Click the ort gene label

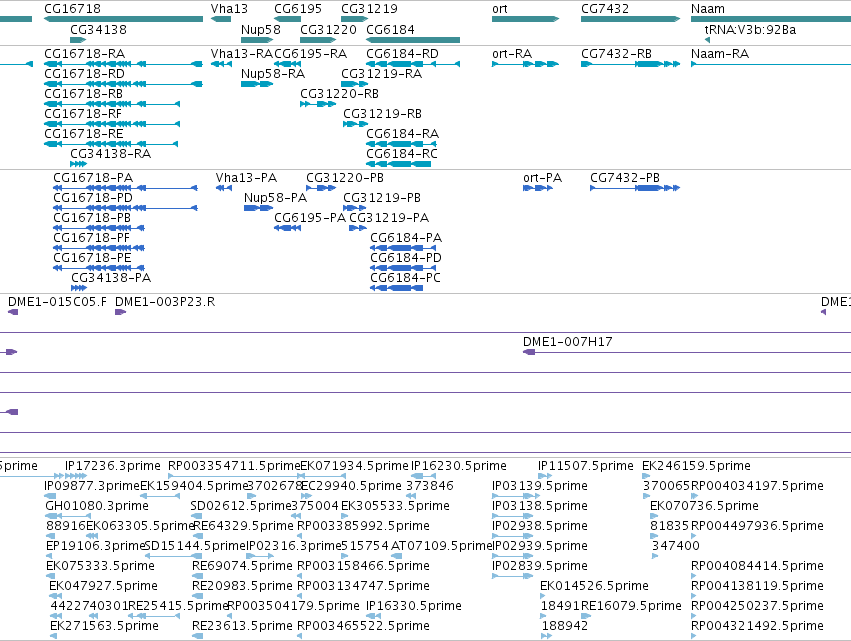(x=500, y=9)
